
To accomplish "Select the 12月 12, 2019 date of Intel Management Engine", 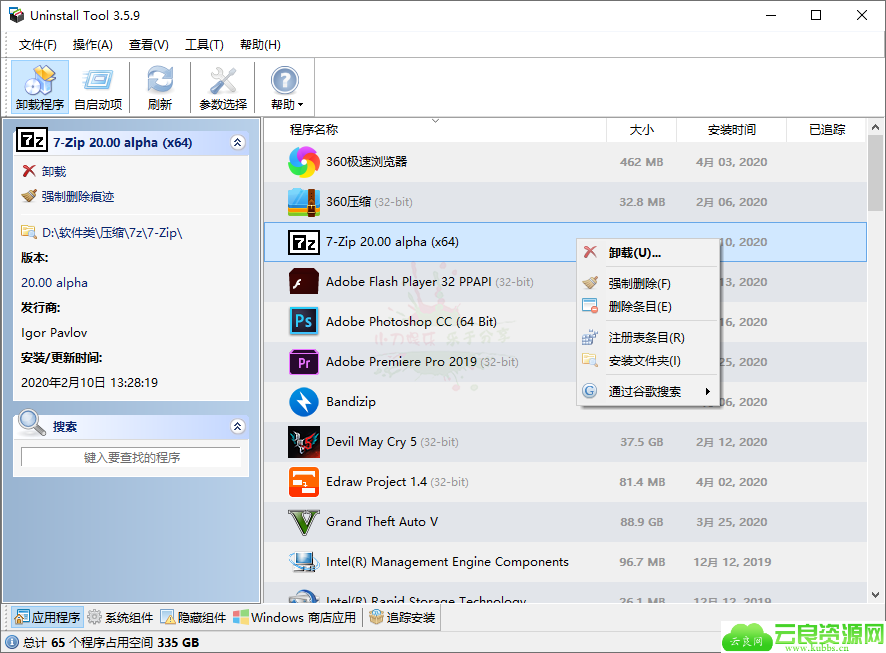I will [x=732, y=562].
